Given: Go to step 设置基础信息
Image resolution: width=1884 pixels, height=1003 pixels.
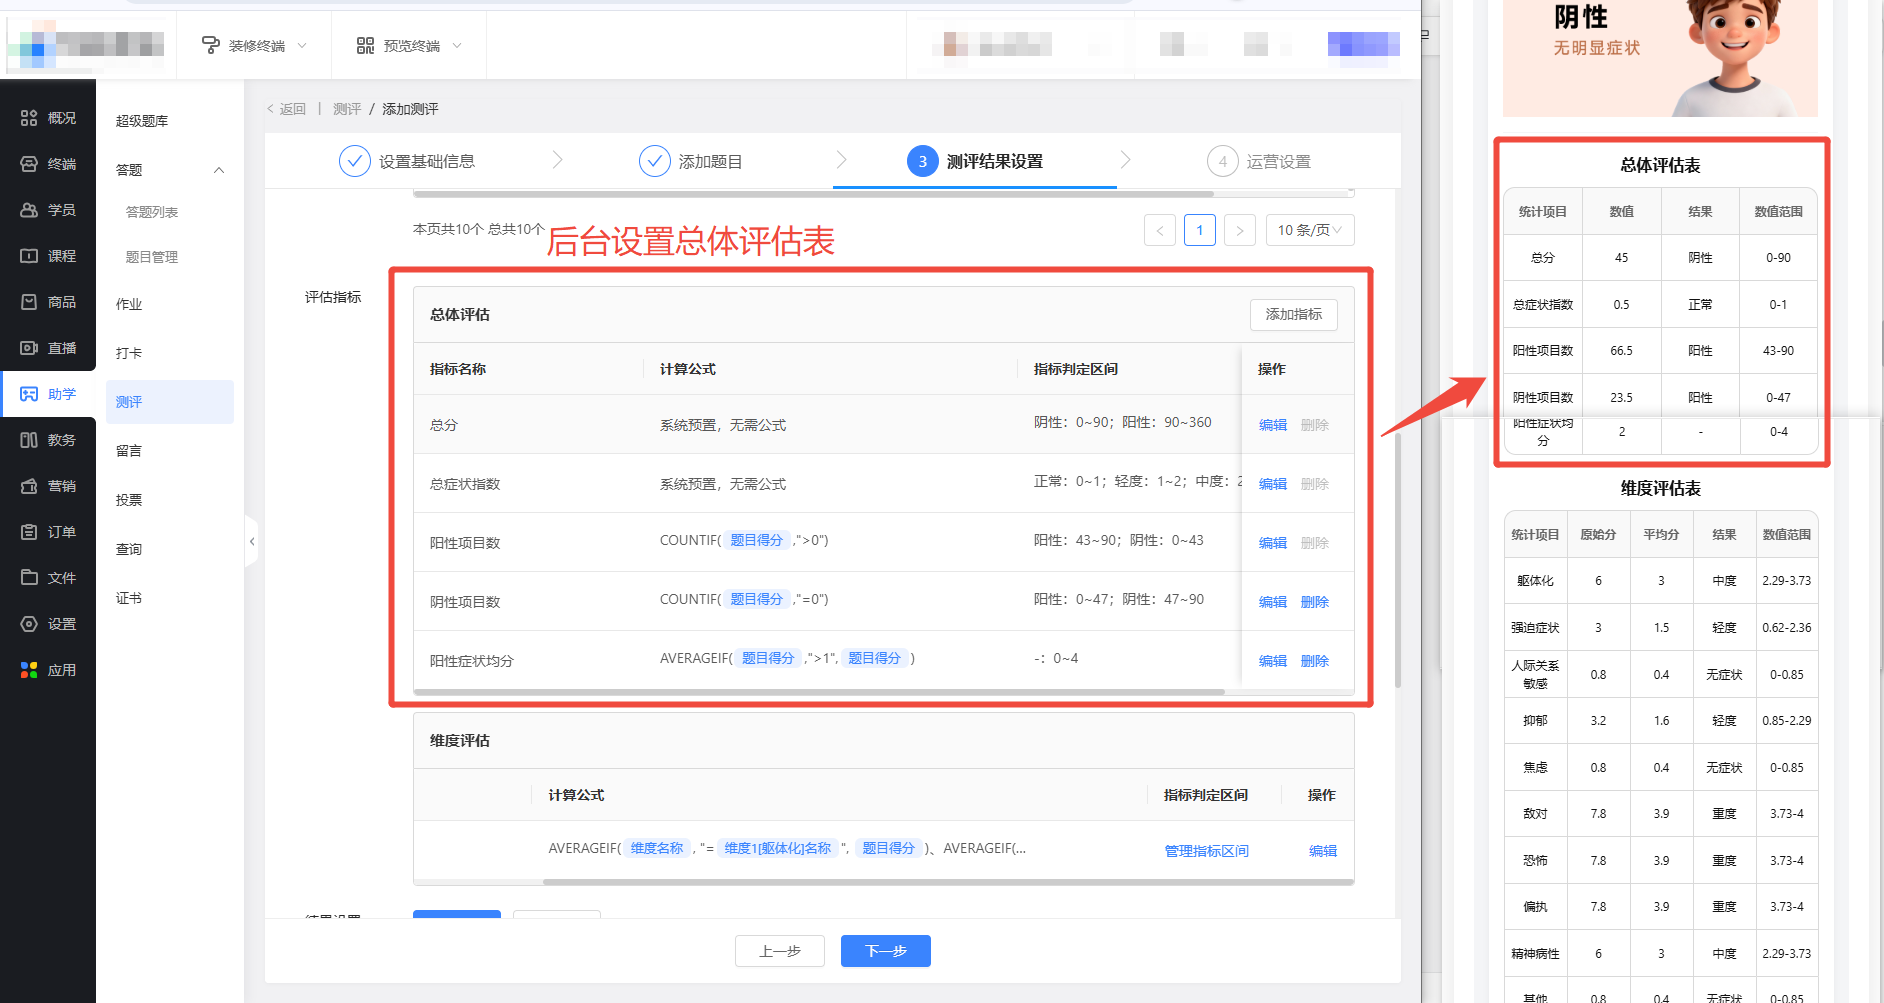Looking at the screenshot, I should pyautogui.click(x=407, y=162).
